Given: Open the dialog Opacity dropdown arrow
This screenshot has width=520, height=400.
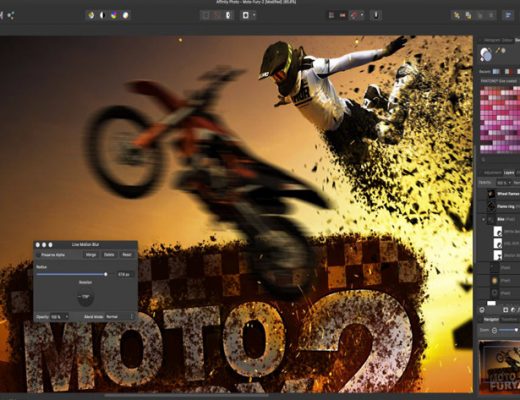Looking at the screenshot, I should [66, 317].
